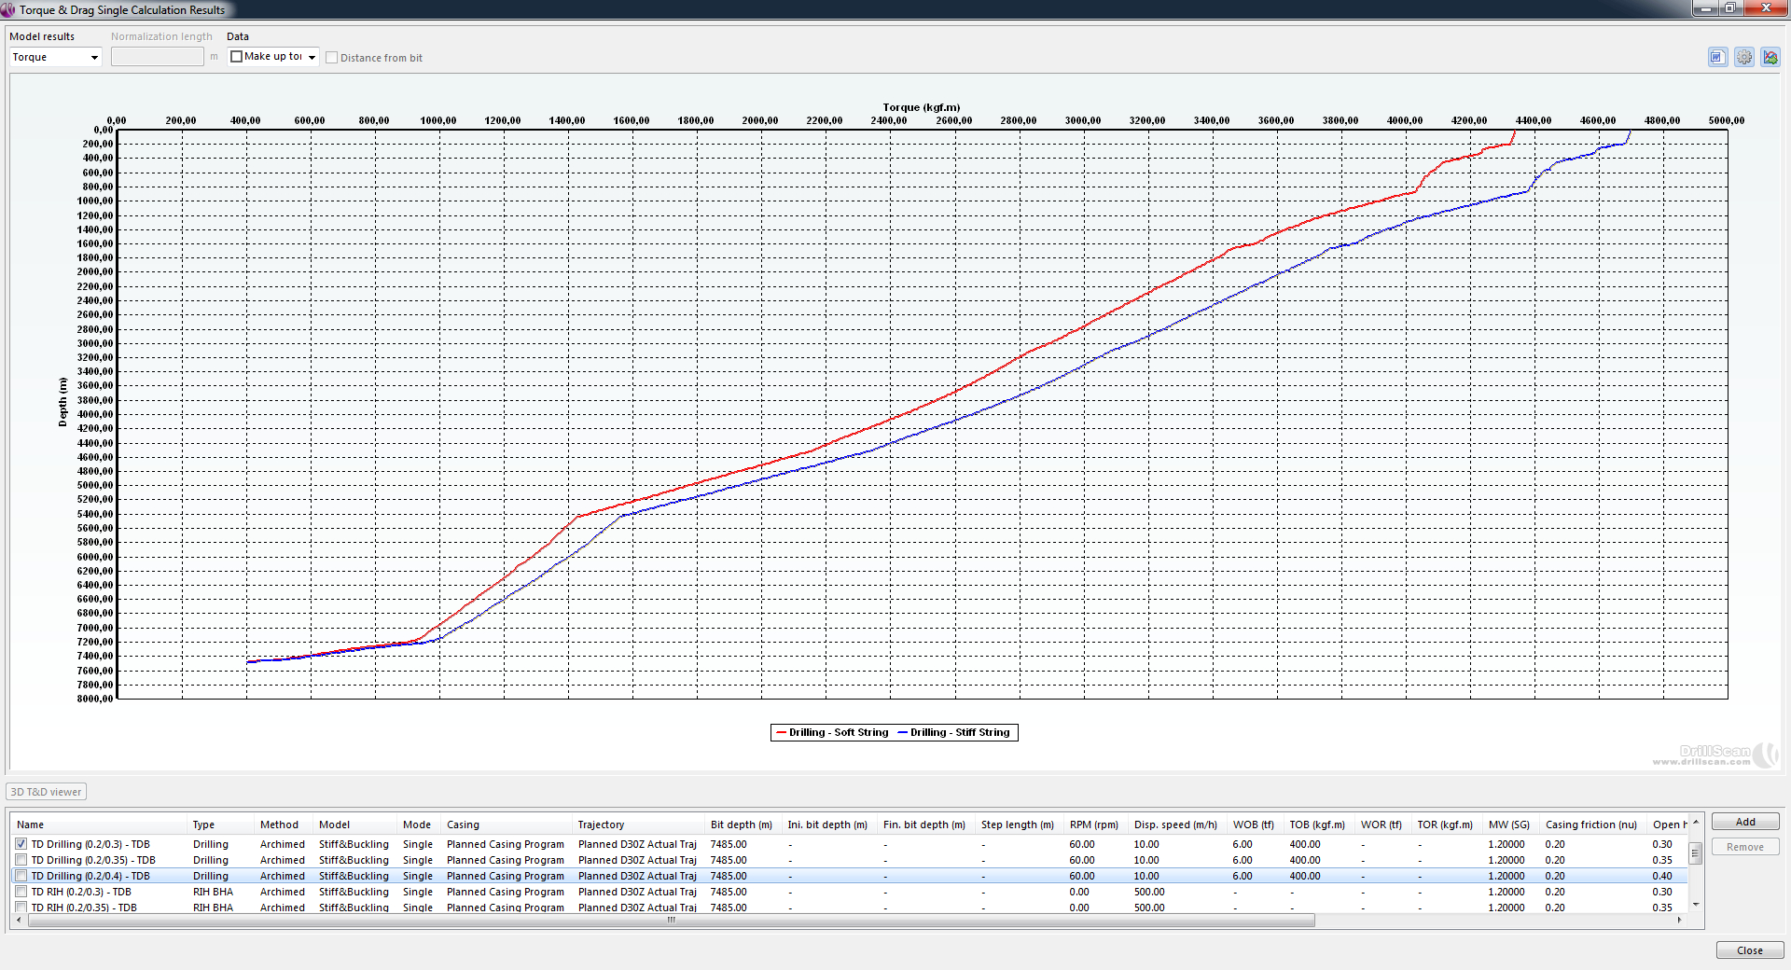Click the Close button
The height and width of the screenshot is (970, 1791).
coord(1749,950)
